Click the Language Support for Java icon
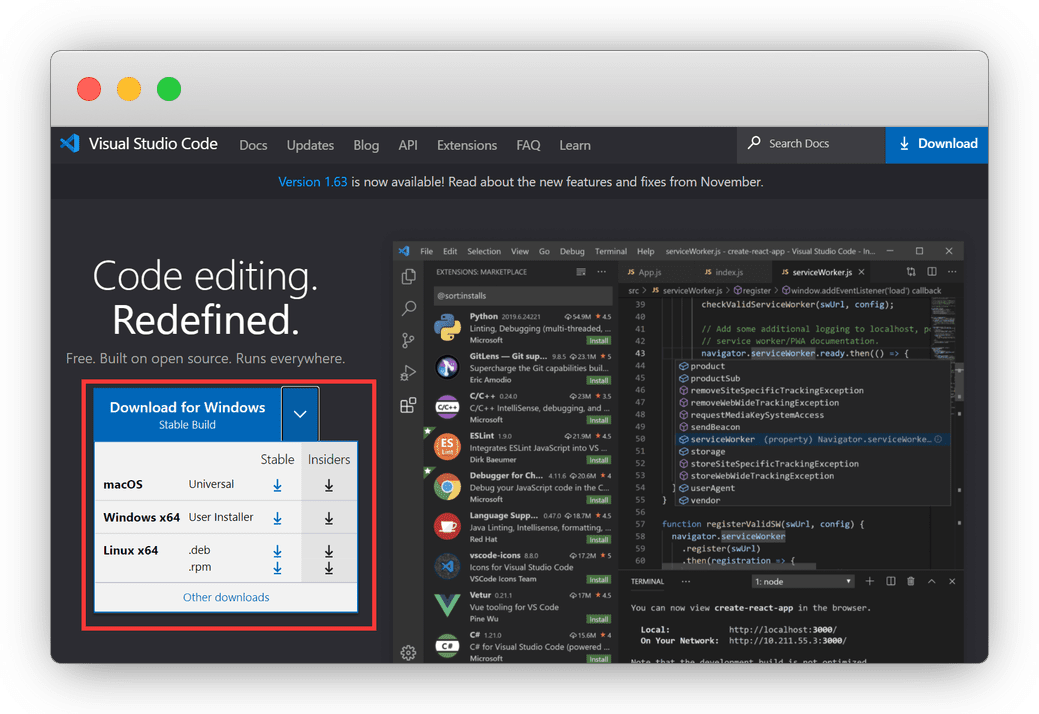This screenshot has width=1039, height=714. point(448,527)
